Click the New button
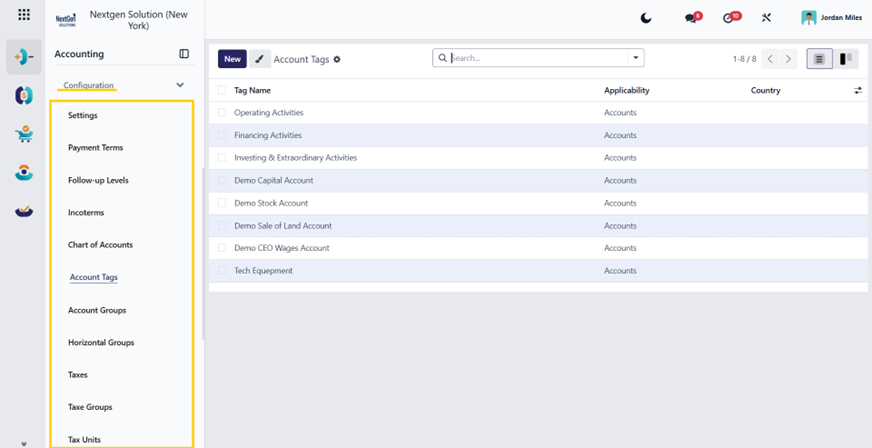Image resolution: width=872 pixels, height=448 pixels. coord(232,59)
